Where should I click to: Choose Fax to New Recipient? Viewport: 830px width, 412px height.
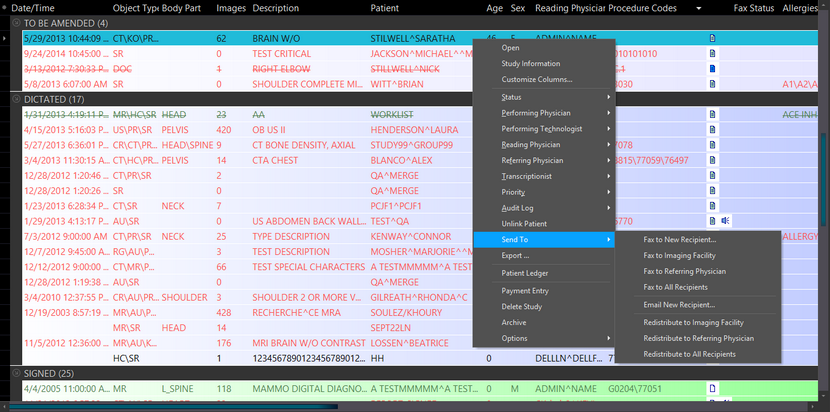pos(679,240)
